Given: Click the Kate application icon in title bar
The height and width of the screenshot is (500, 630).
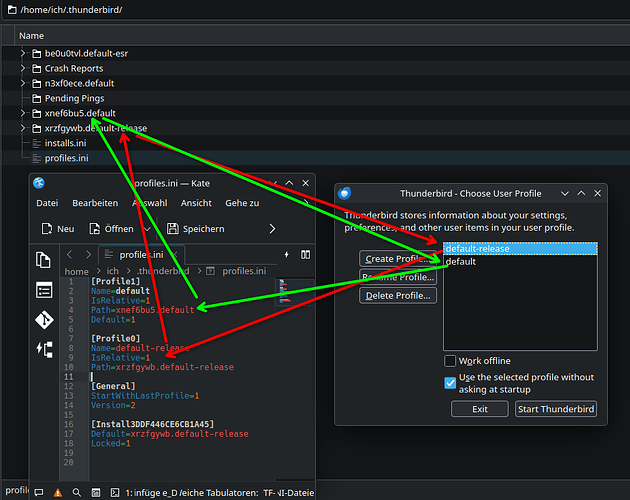Looking at the screenshot, I should pos(39,183).
